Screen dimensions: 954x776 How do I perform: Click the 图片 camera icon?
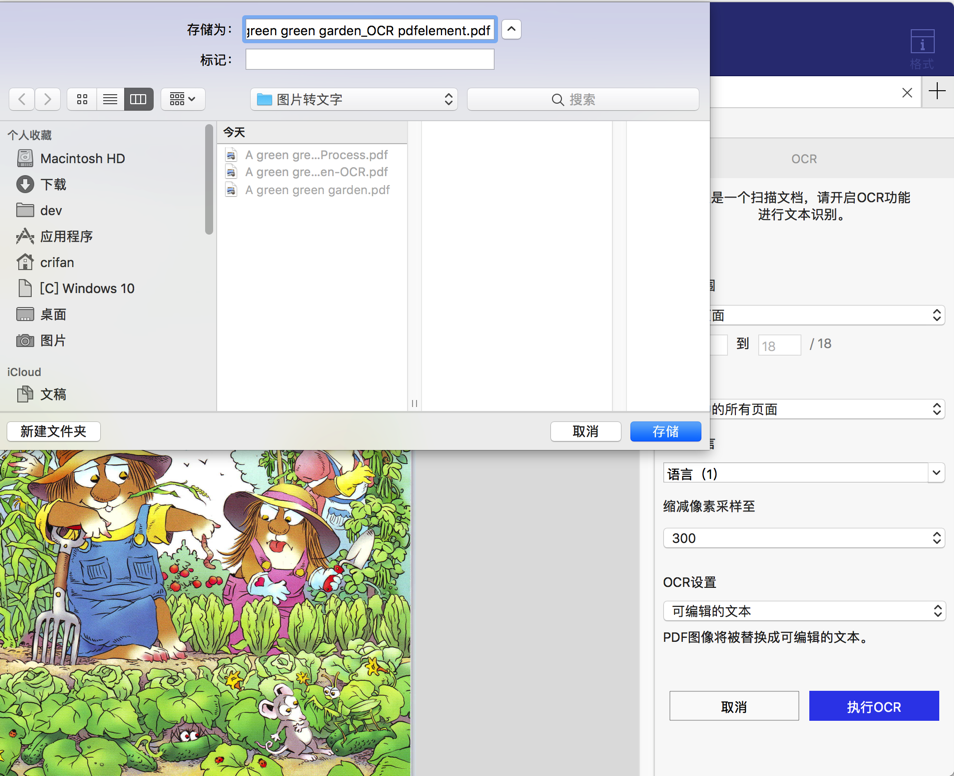[25, 341]
